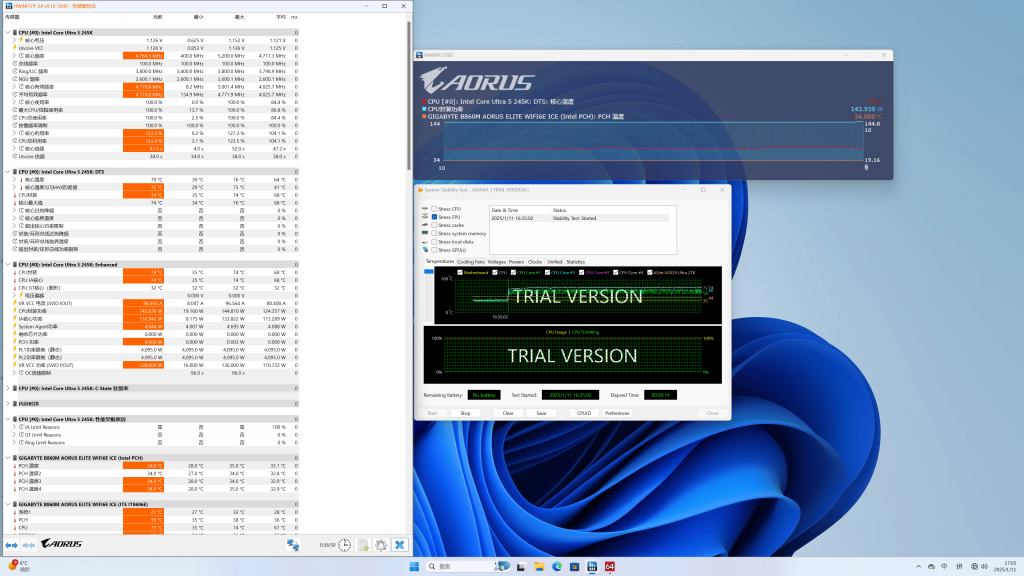Click the shrink columns arrows icon in HWiNFO
1024x576 pixels.
click(29, 545)
